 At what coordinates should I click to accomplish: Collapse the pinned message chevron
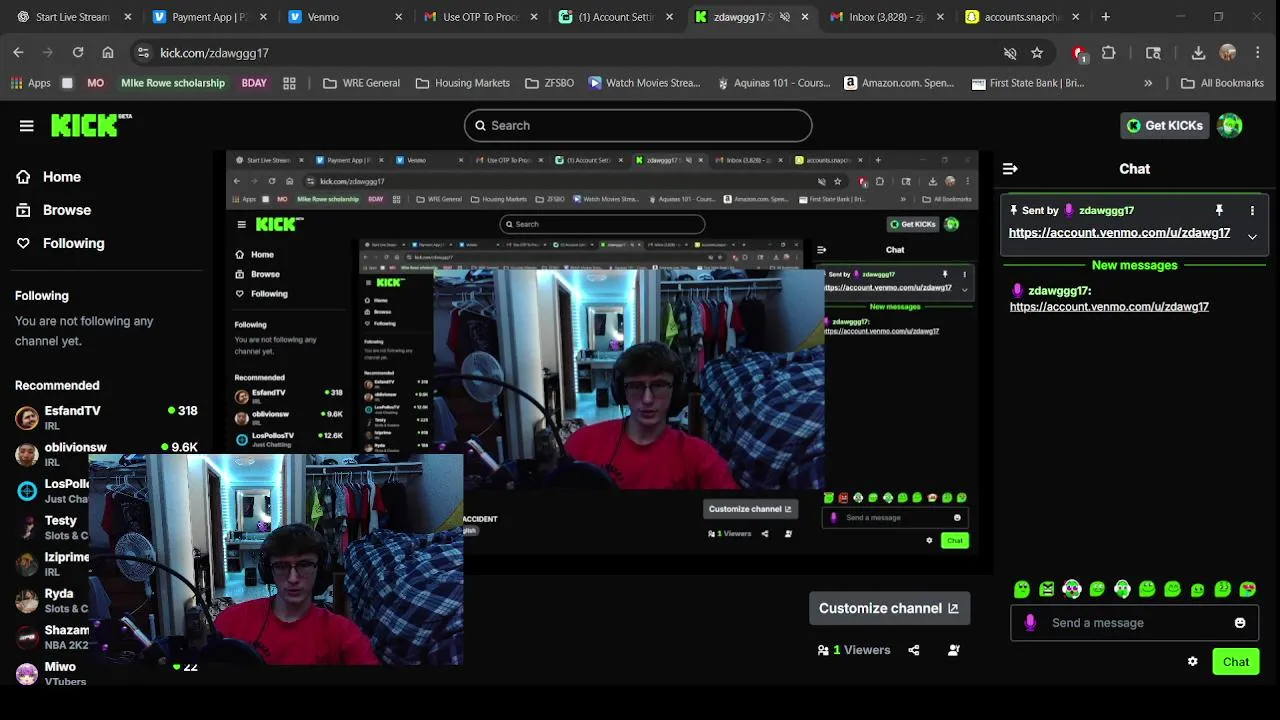[1252, 236]
